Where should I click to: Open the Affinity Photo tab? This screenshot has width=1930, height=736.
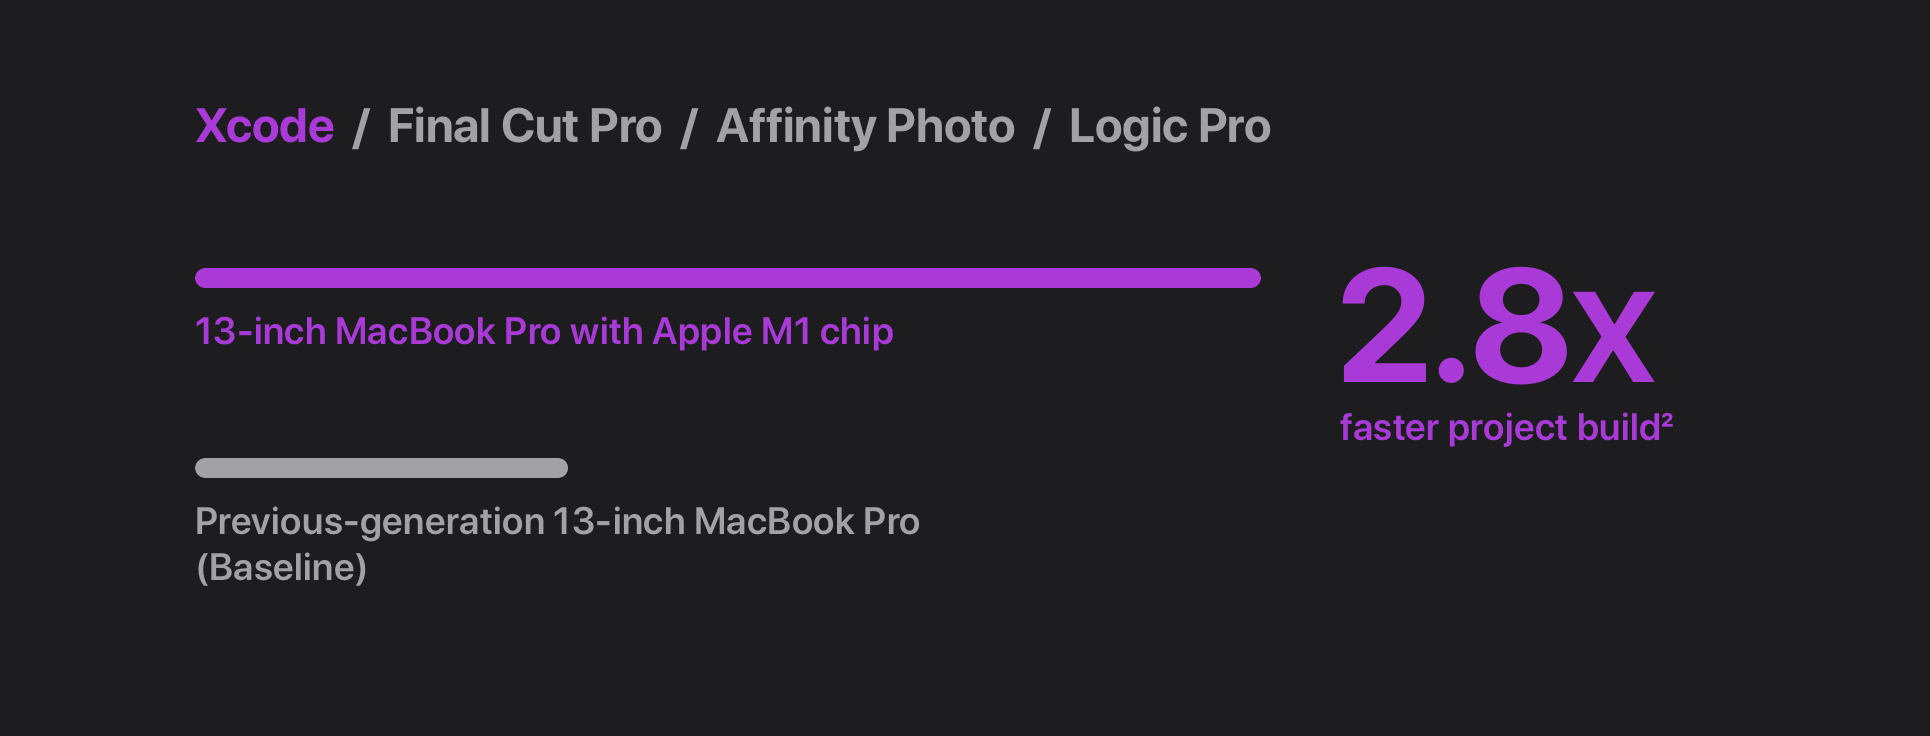tap(865, 127)
